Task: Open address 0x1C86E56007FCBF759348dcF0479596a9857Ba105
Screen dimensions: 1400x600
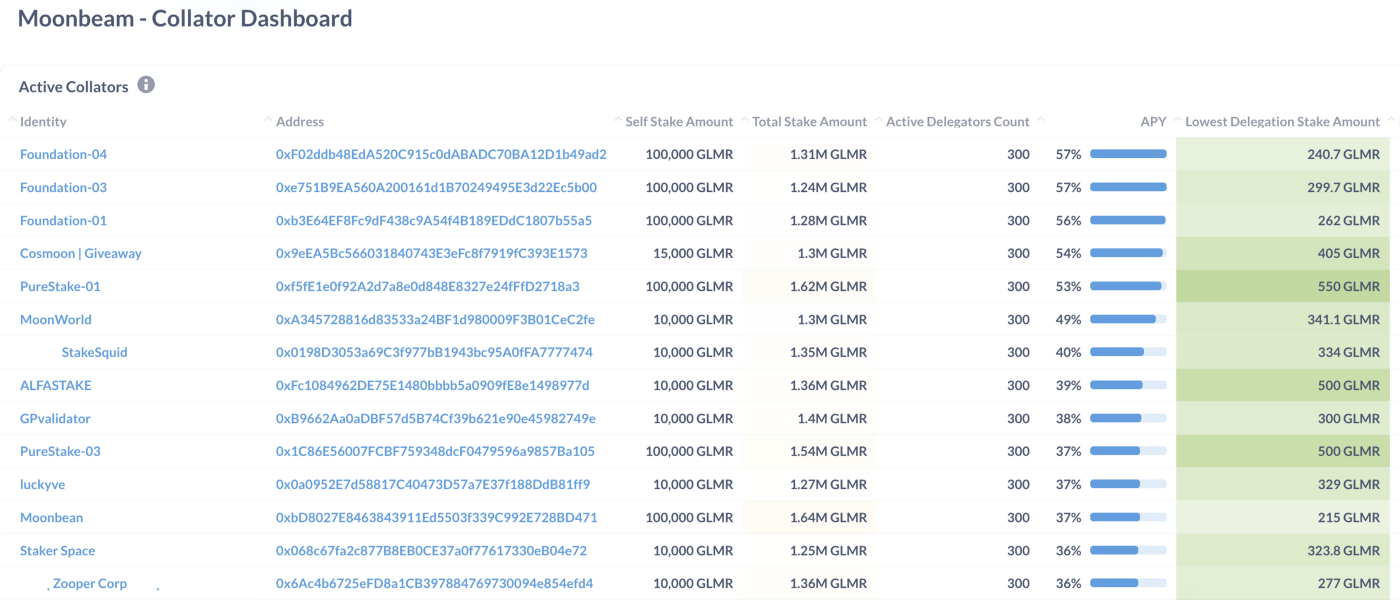Action: tap(435, 451)
